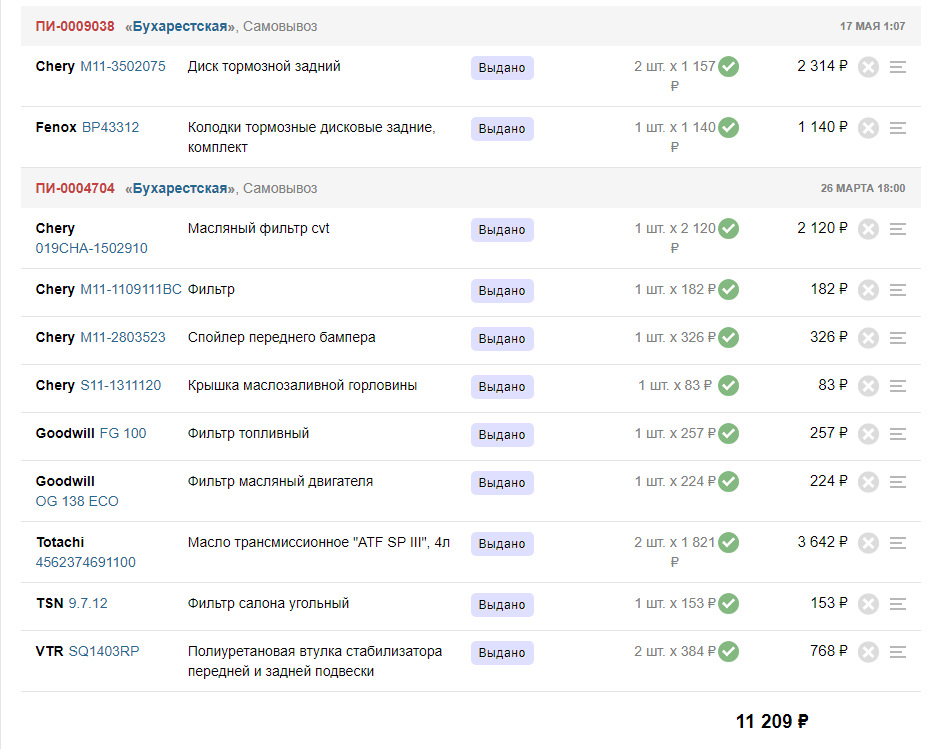Click Выдано status for Фильтр топливный
The height and width of the screenshot is (749, 936).
click(x=502, y=434)
